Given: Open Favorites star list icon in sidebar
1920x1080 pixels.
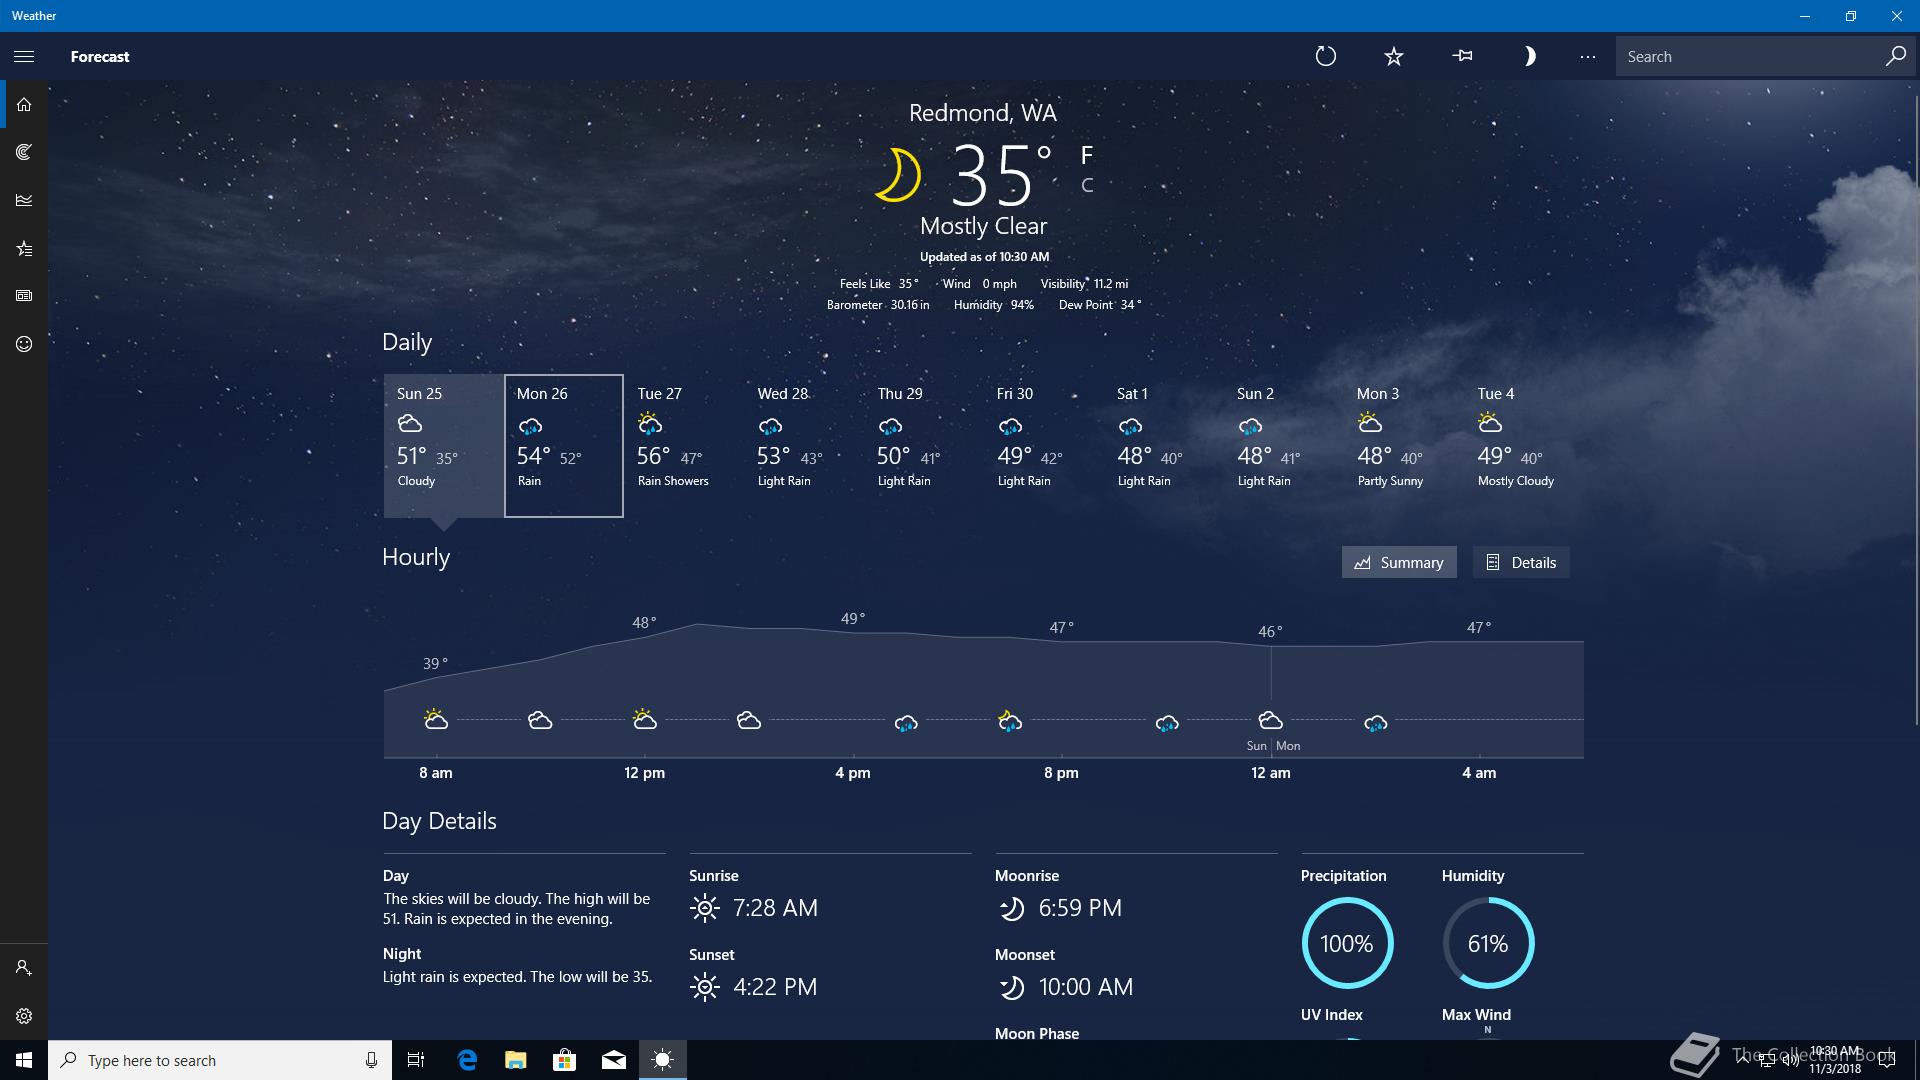Looking at the screenshot, I should coord(24,248).
